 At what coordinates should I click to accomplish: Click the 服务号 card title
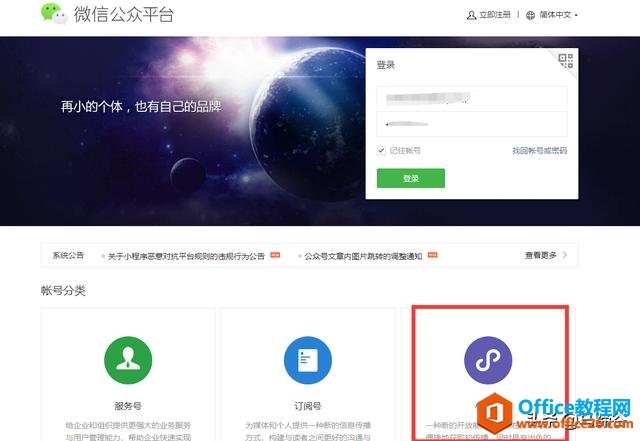tap(128, 406)
